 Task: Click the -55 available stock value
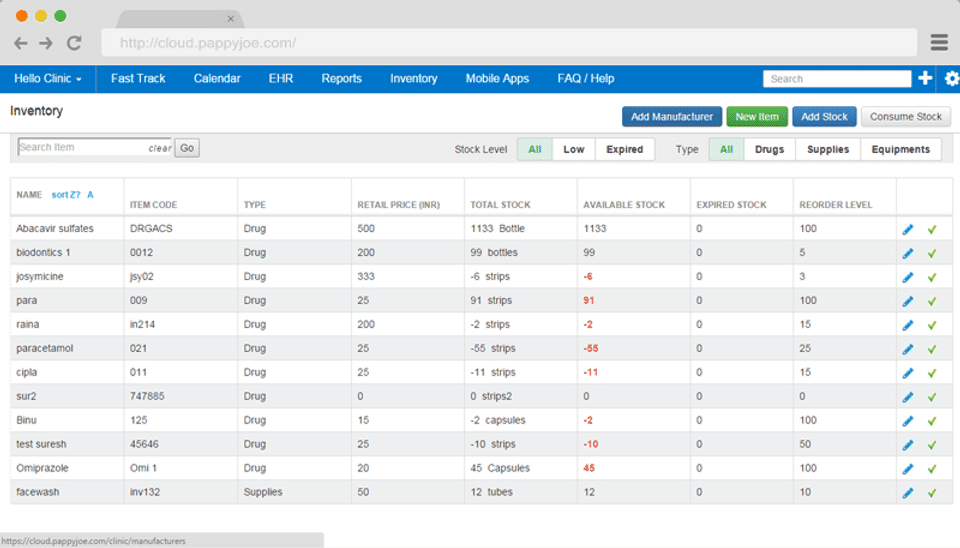tap(590, 348)
